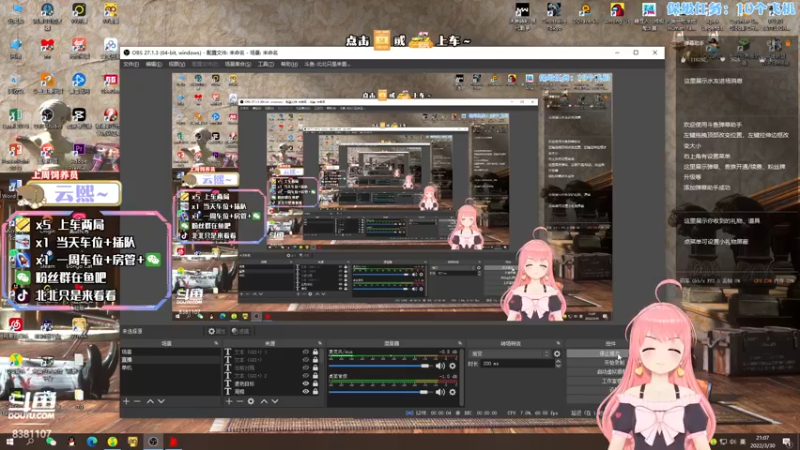The height and width of the screenshot is (450, 800).
Task: Move source down with the sources panel down arrow
Action: (275, 402)
